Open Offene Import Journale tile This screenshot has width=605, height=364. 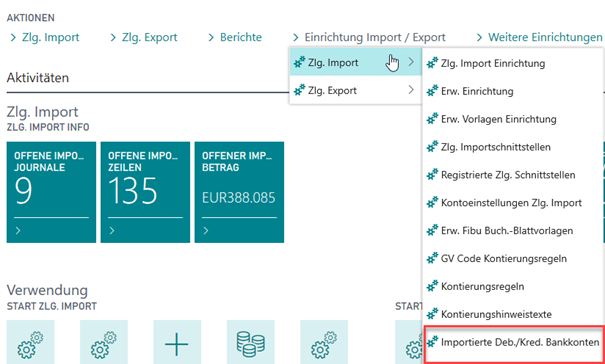point(51,192)
